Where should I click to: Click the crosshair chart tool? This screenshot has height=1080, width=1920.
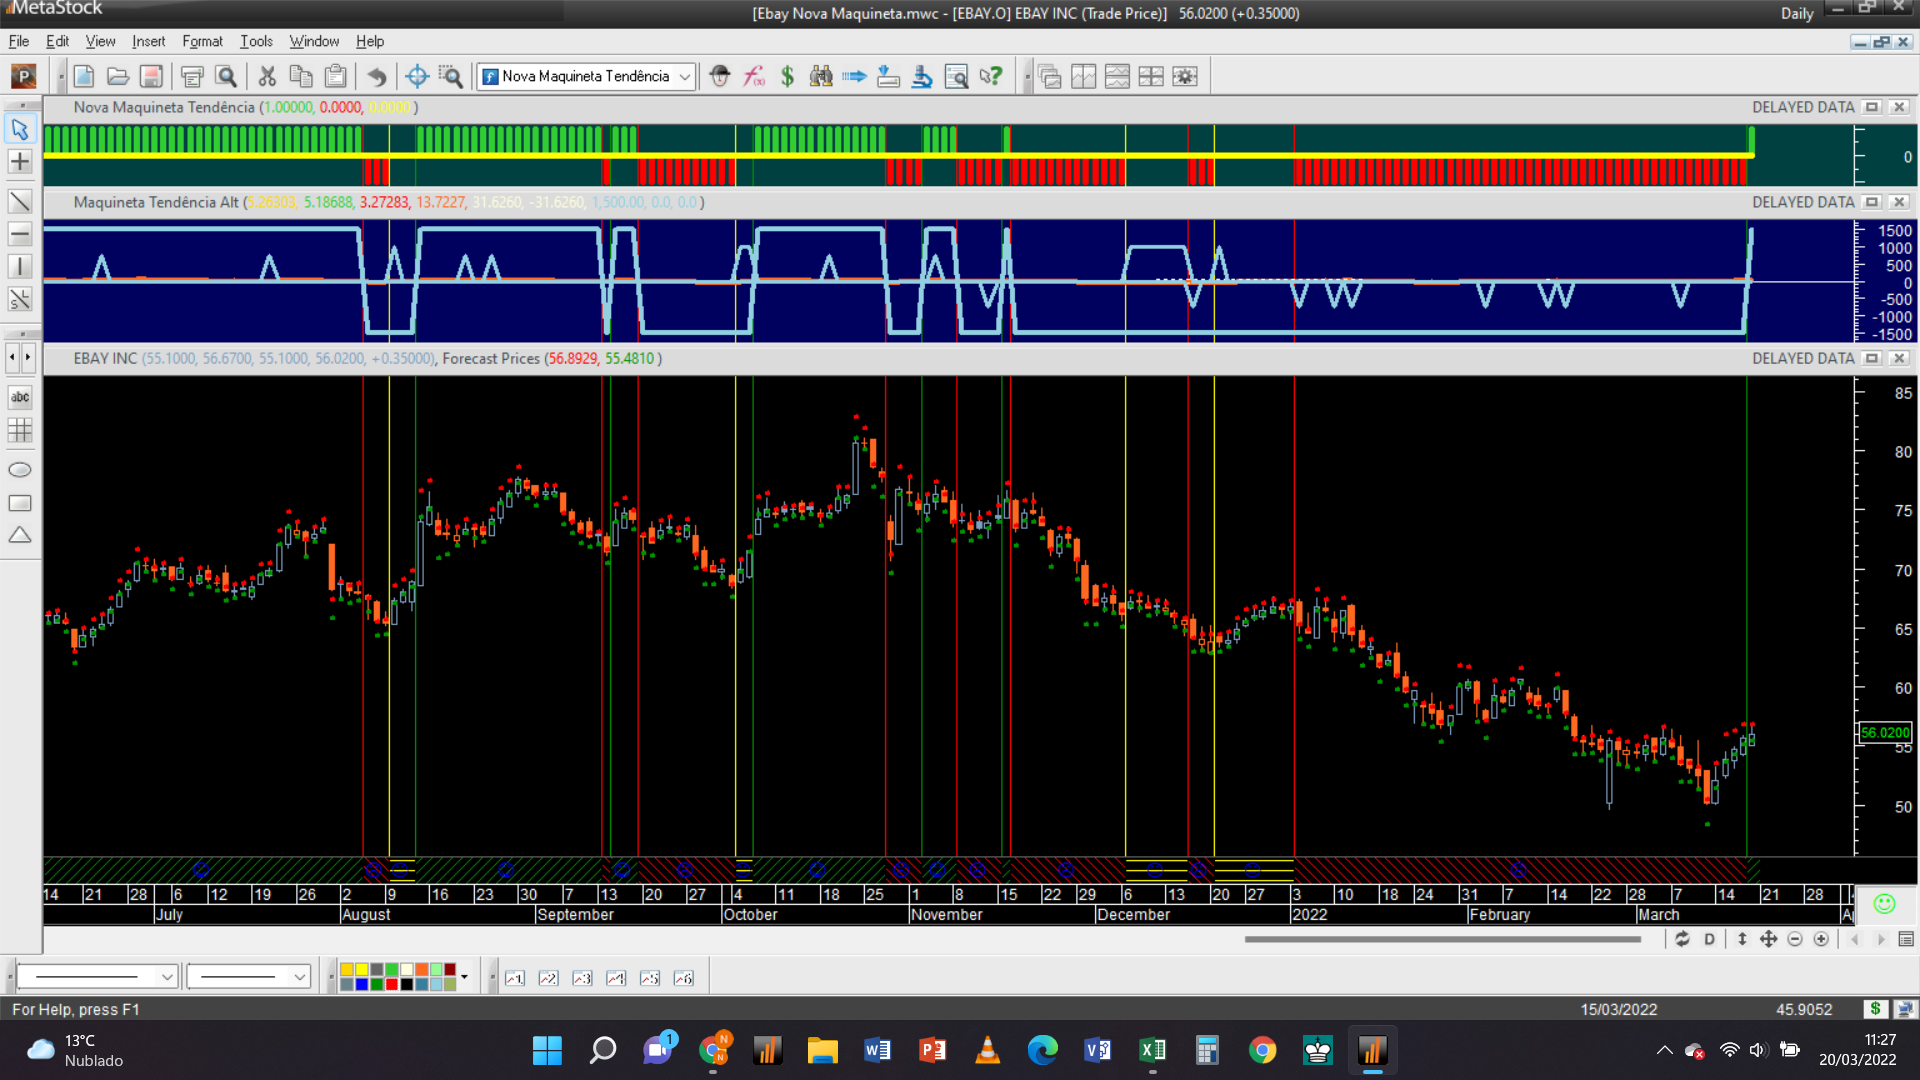(417, 76)
